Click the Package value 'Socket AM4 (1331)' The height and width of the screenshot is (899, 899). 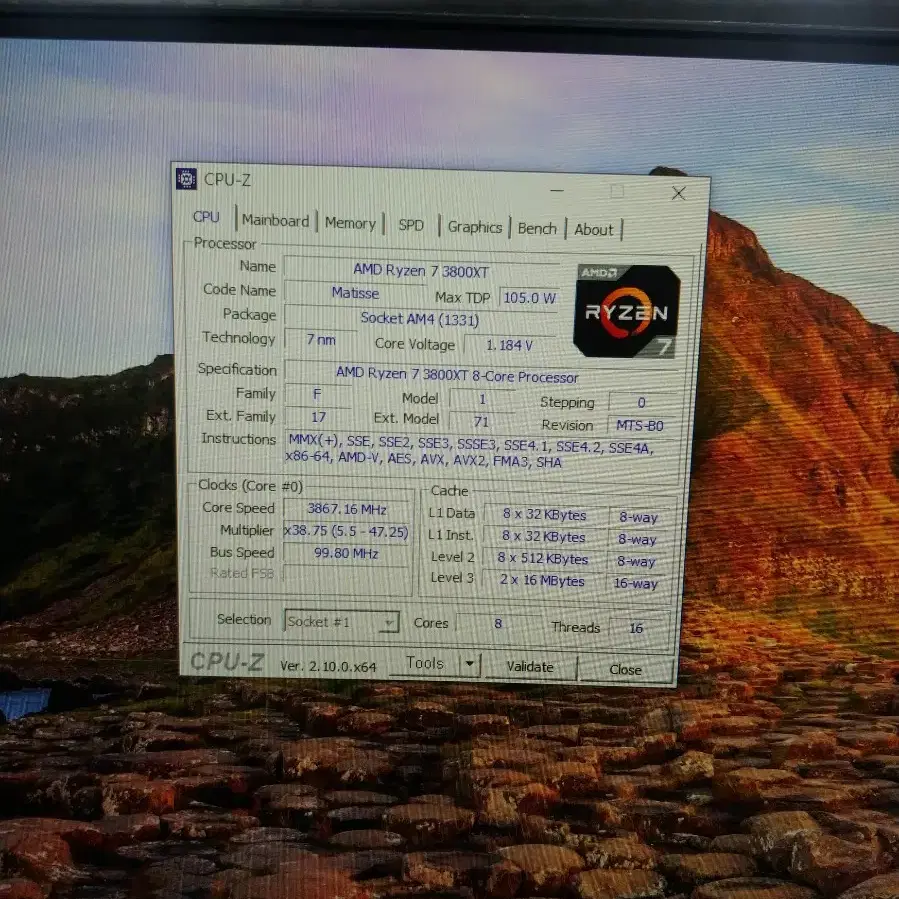click(420, 319)
